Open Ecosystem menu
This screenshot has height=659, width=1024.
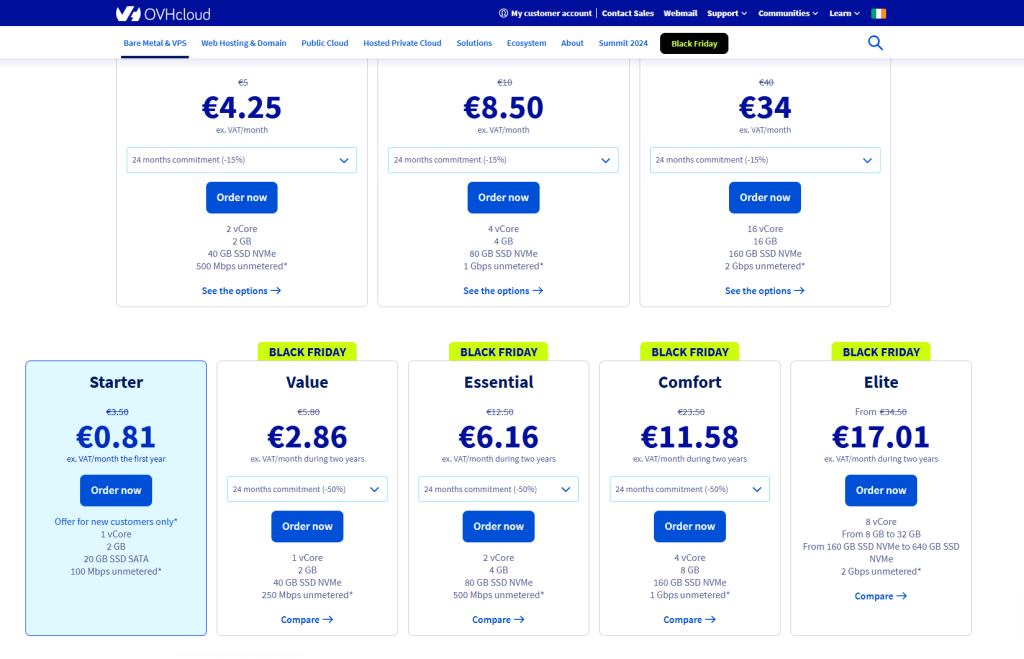coord(526,43)
